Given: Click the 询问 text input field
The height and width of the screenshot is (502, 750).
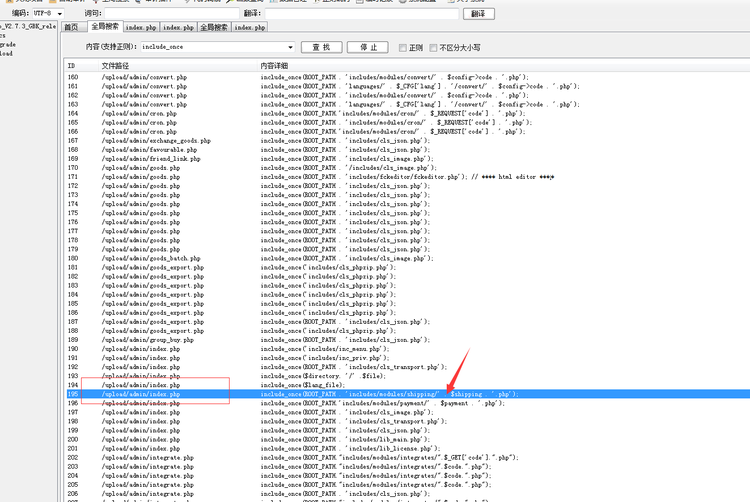Looking at the screenshot, I should click(170, 13).
